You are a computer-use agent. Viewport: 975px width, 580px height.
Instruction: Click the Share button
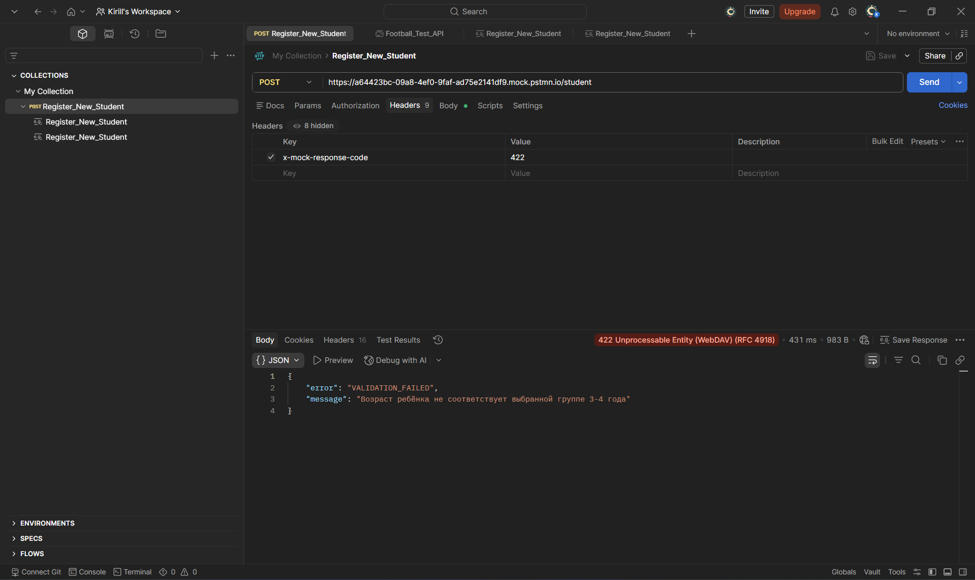point(935,56)
